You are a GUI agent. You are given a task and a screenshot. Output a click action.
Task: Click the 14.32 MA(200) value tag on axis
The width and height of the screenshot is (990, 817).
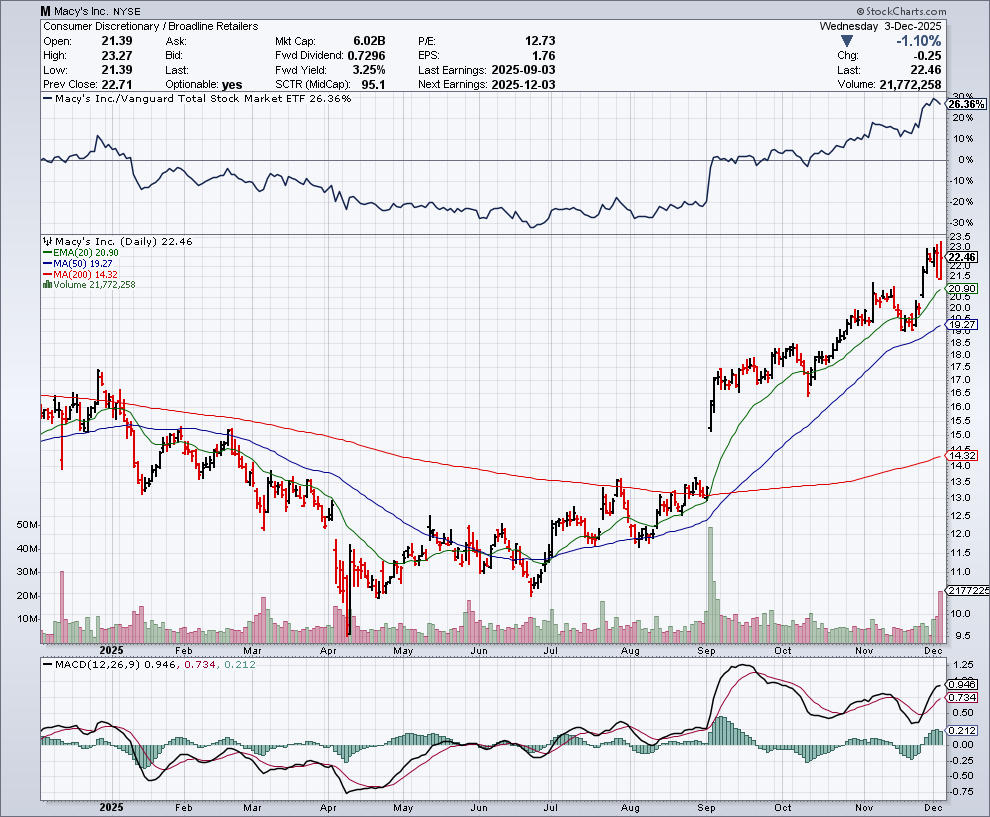pyautogui.click(x=961, y=456)
